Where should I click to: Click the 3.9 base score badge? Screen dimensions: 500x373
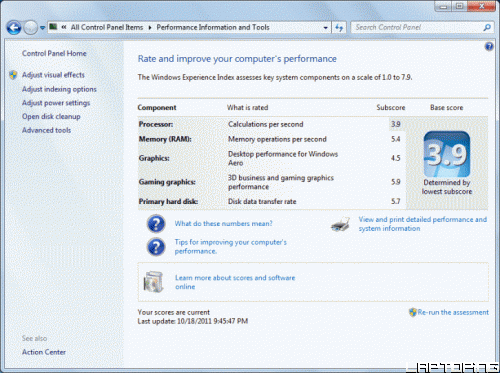(x=447, y=154)
